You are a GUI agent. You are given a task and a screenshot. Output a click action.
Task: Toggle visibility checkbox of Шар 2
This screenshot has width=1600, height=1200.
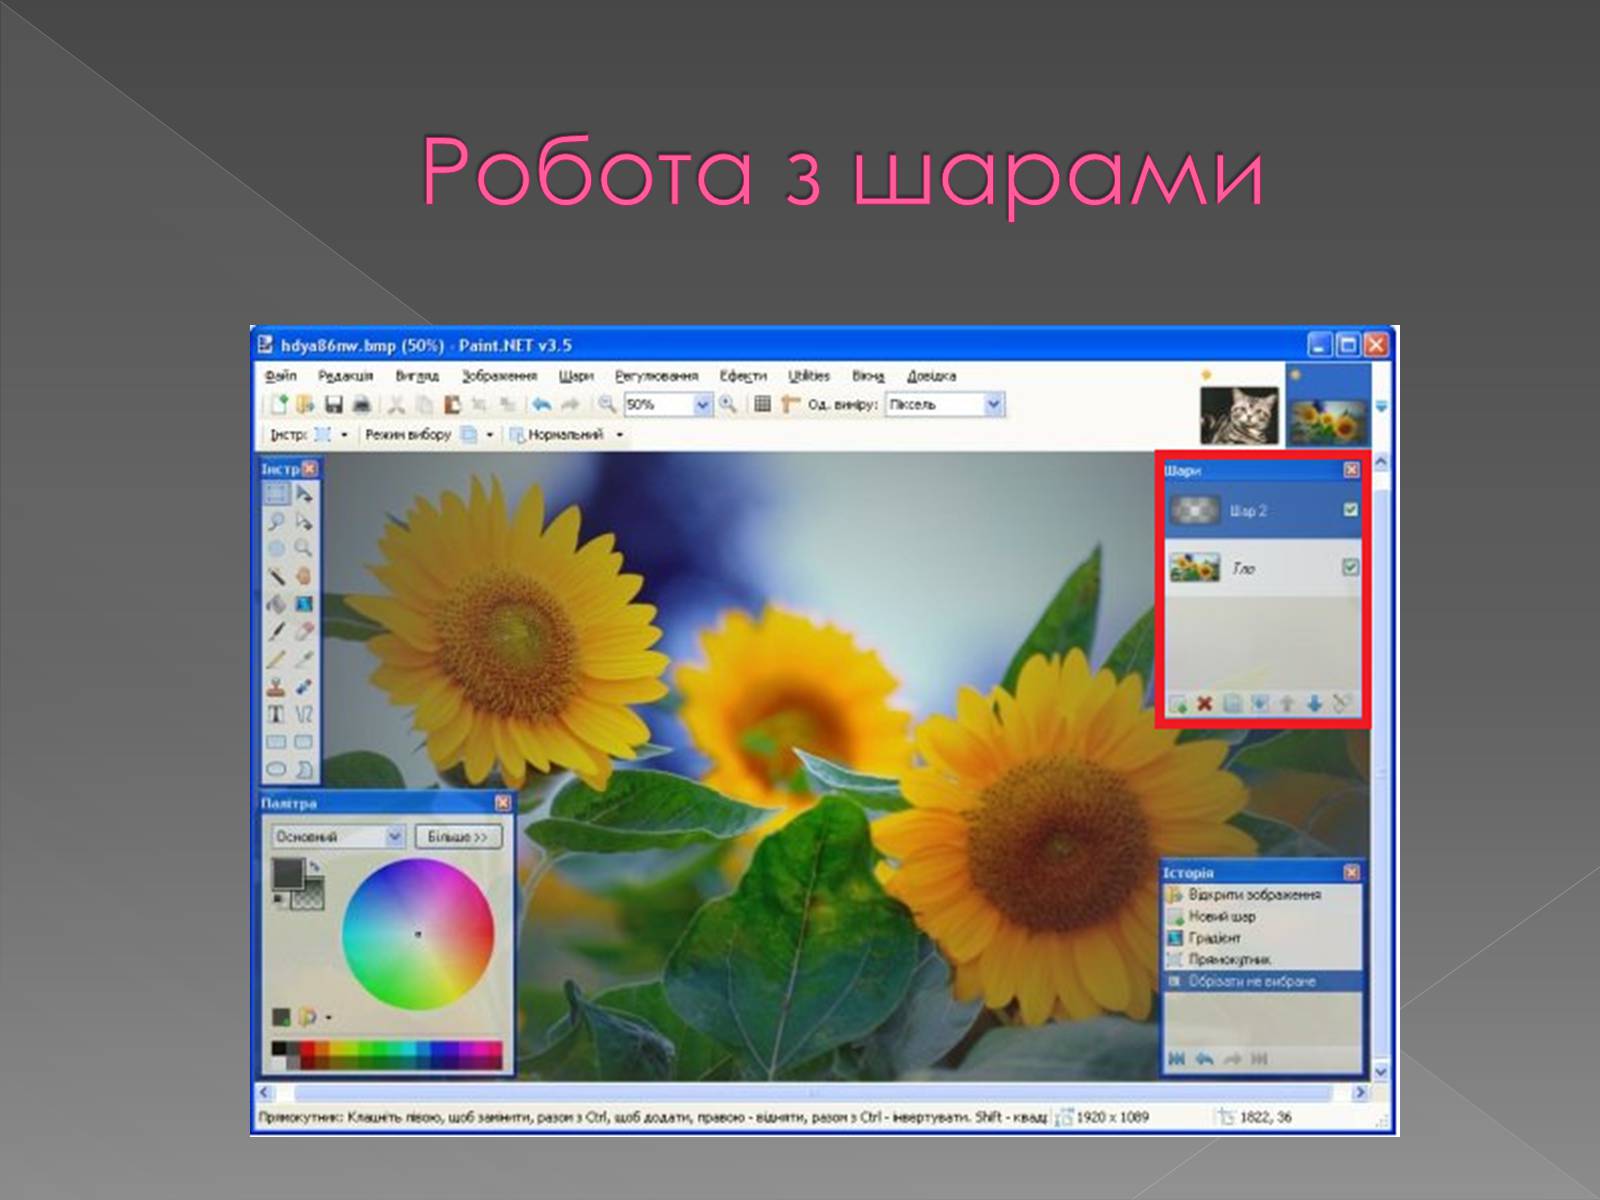pyautogui.click(x=1350, y=510)
